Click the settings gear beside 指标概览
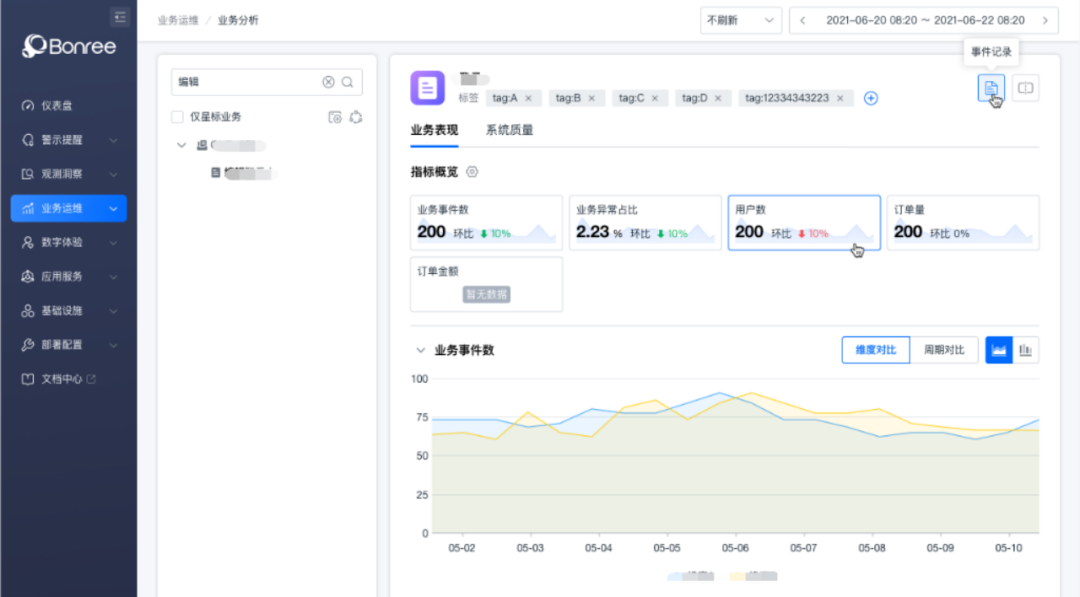Screen dimensions: 1080x597 (x=470, y=172)
